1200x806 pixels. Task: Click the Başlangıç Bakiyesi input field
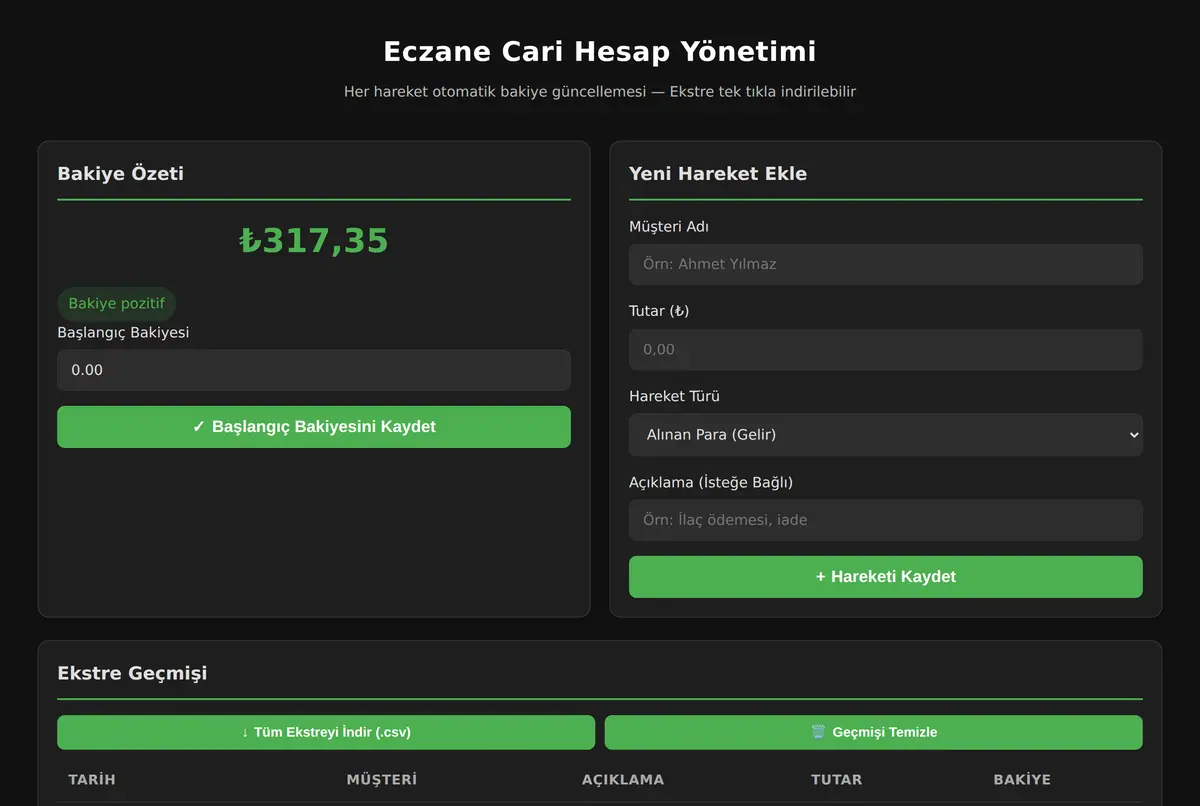tap(314, 370)
